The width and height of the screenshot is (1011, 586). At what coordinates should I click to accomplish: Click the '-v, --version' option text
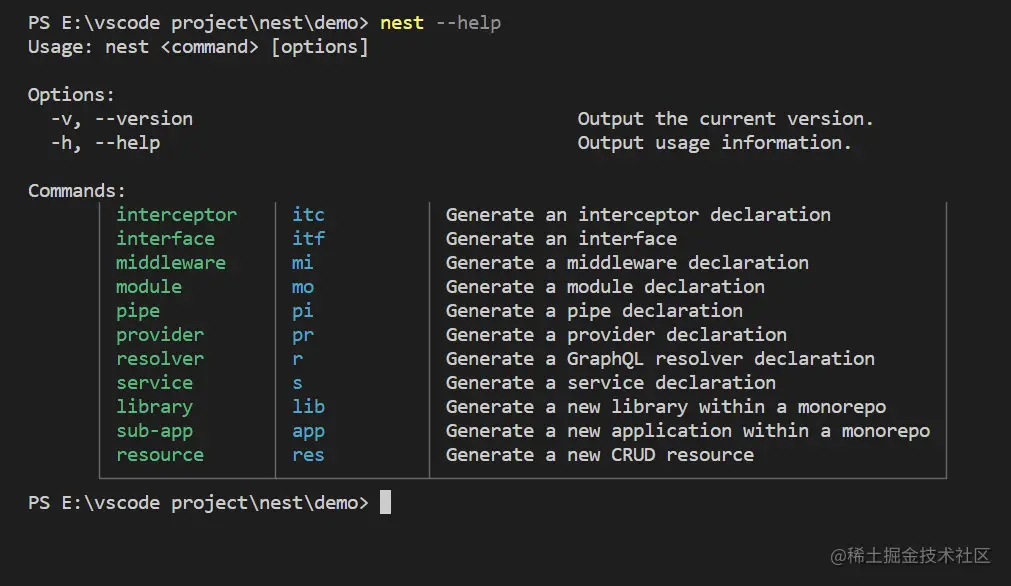coord(122,118)
